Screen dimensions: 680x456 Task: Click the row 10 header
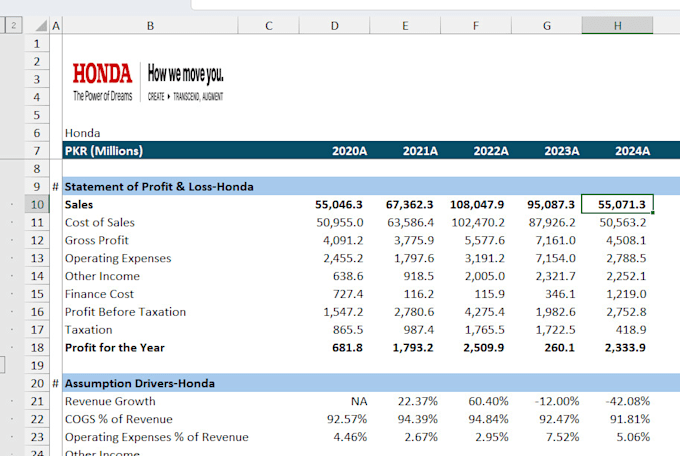pos(38,204)
